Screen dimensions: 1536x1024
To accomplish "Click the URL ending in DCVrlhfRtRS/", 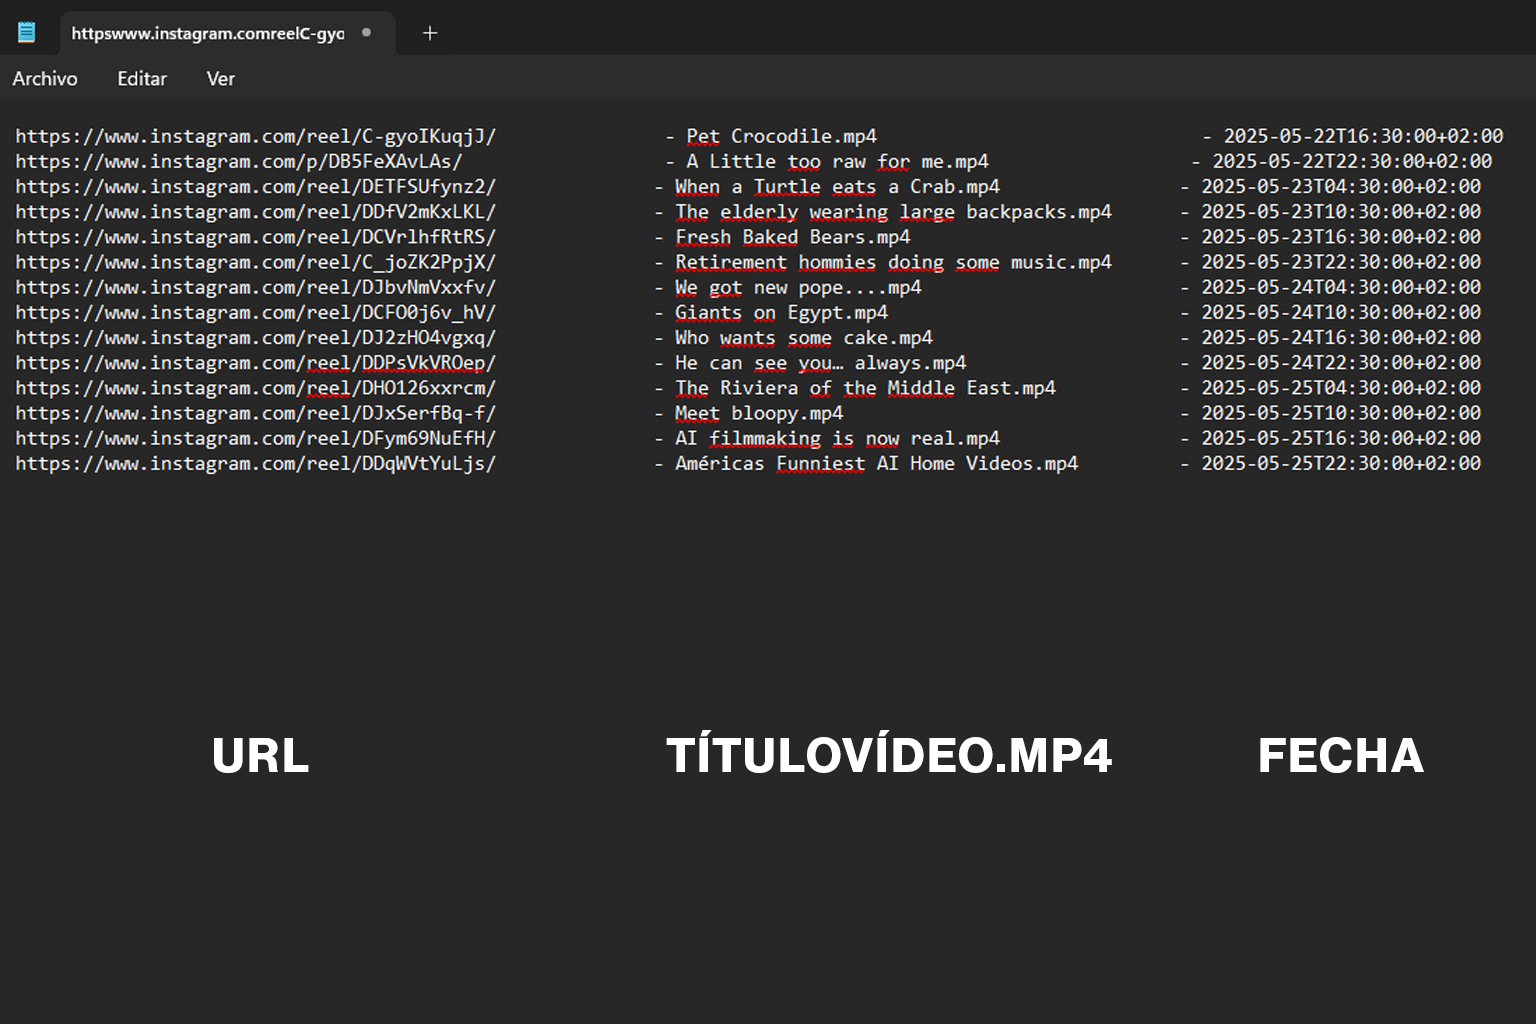I will (x=256, y=237).
